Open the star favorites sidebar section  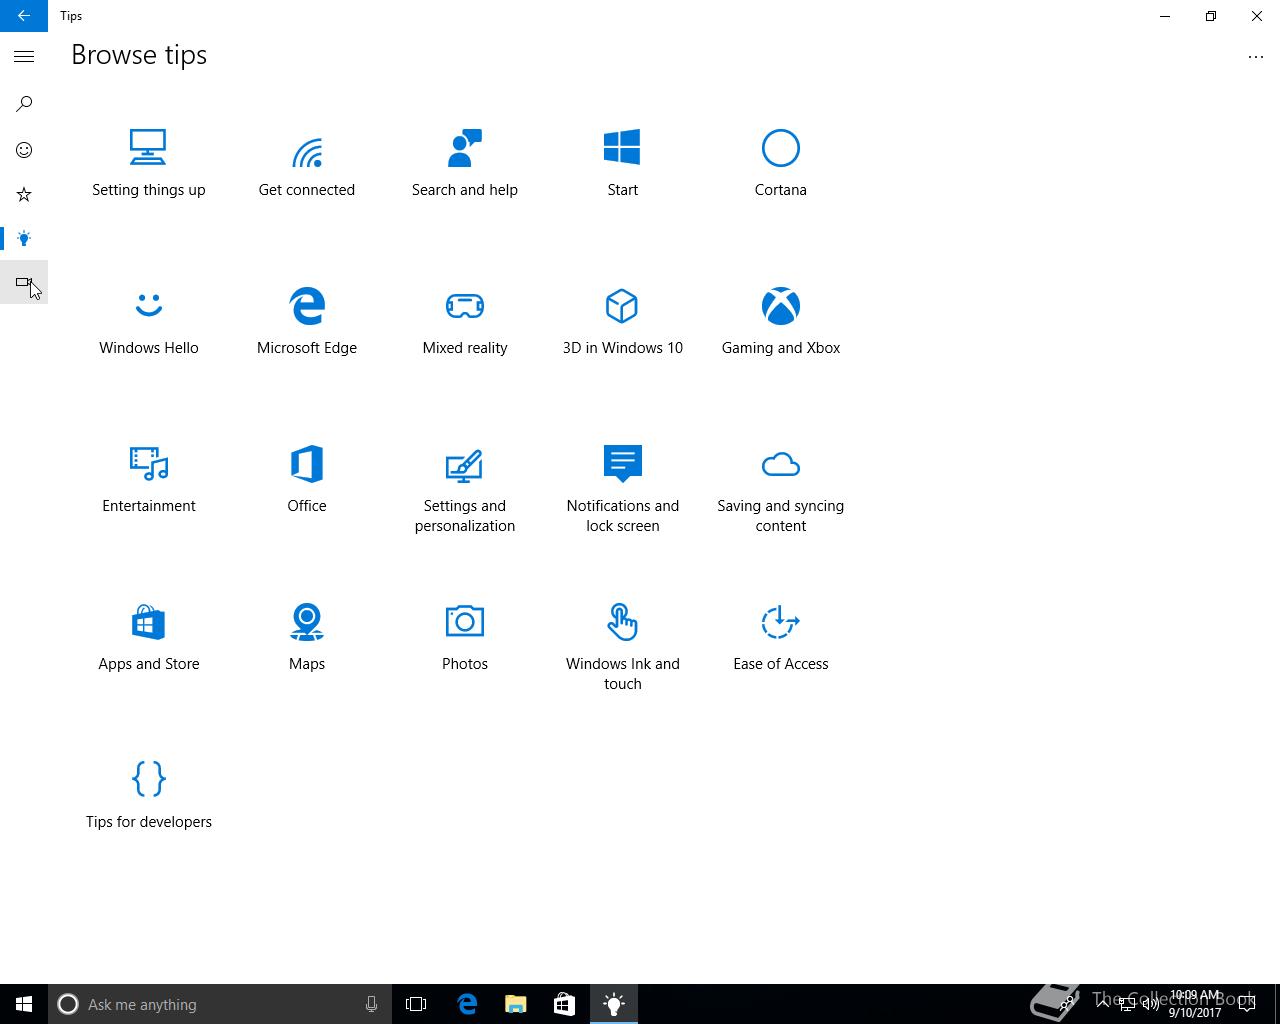coord(24,194)
